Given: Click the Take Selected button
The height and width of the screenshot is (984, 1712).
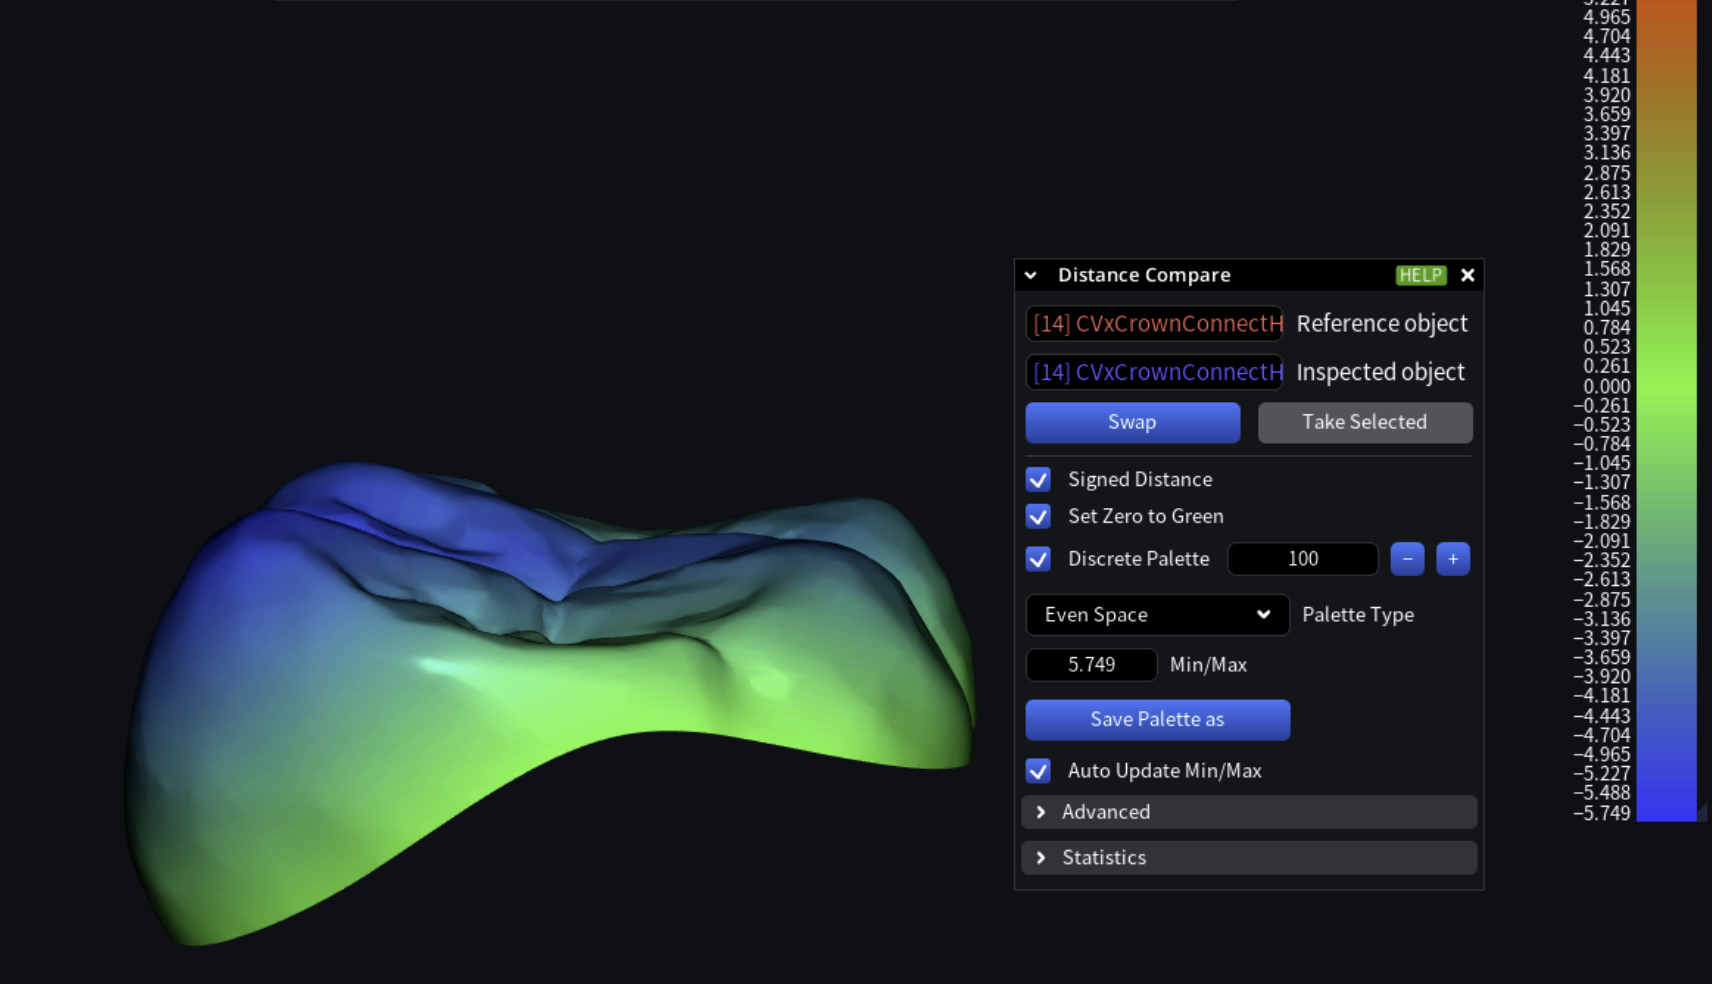Looking at the screenshot, I should point(1364,422).
